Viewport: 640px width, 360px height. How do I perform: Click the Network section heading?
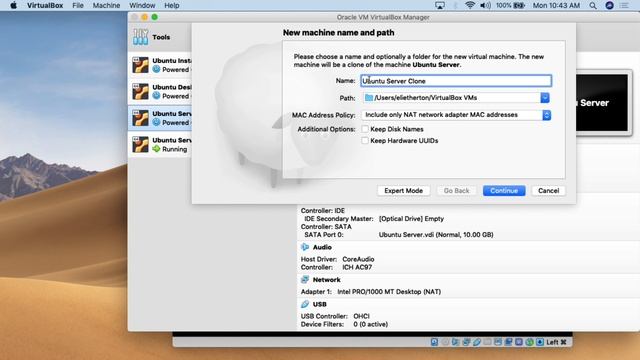pos(327,280)
